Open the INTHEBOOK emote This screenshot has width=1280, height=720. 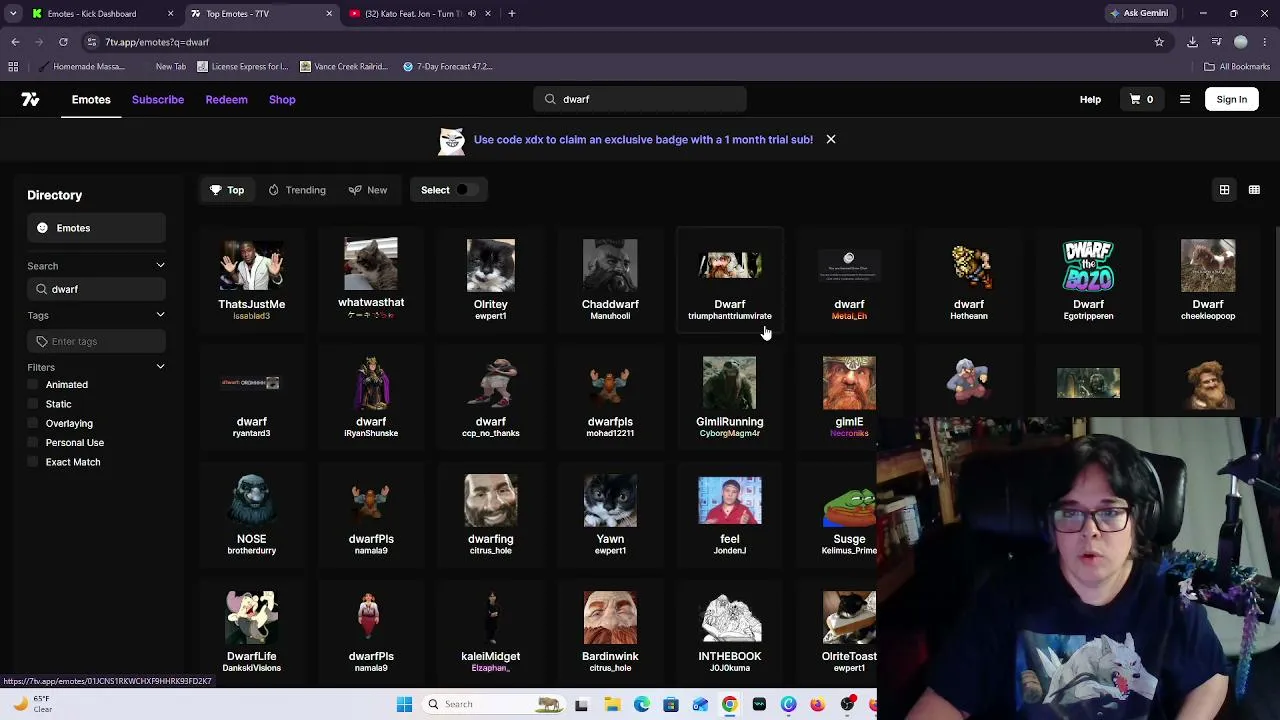tap(730, 631)
